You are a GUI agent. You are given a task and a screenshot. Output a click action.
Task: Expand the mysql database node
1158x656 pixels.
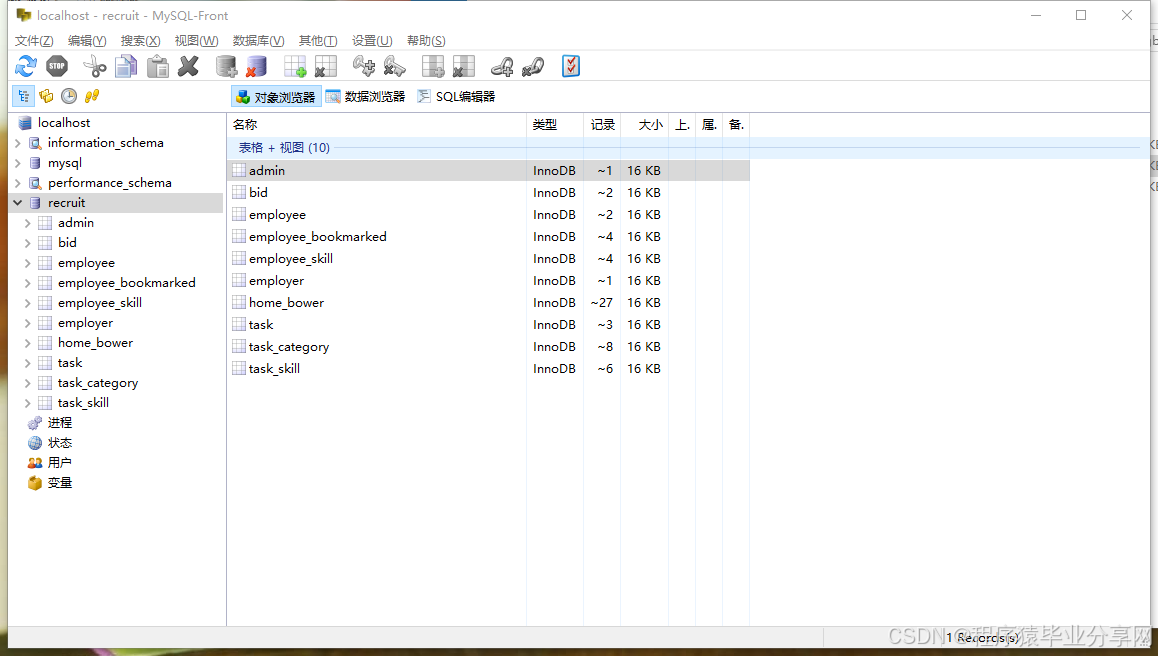click(18, 163)
